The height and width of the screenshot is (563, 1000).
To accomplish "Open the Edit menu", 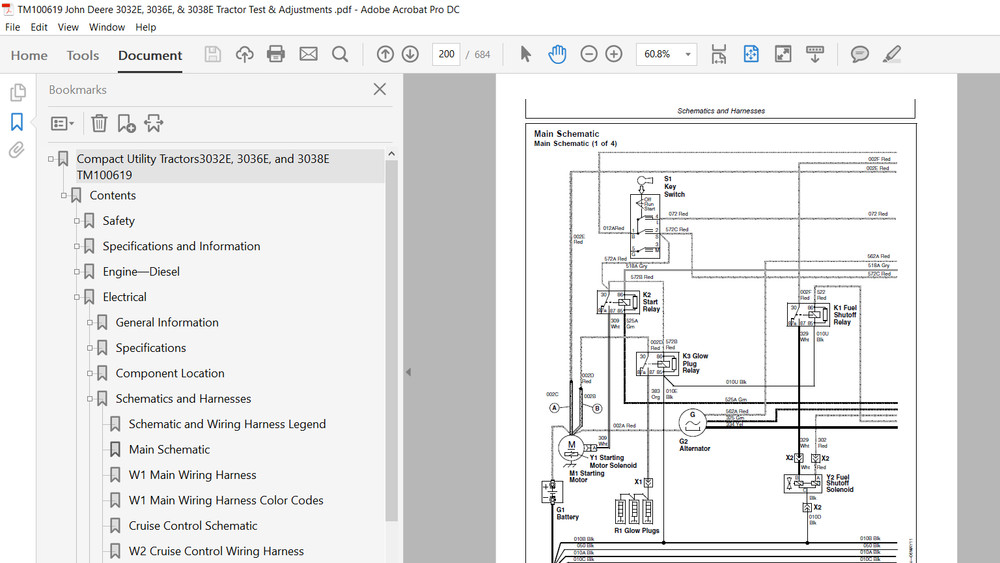I will pos(39,27).
